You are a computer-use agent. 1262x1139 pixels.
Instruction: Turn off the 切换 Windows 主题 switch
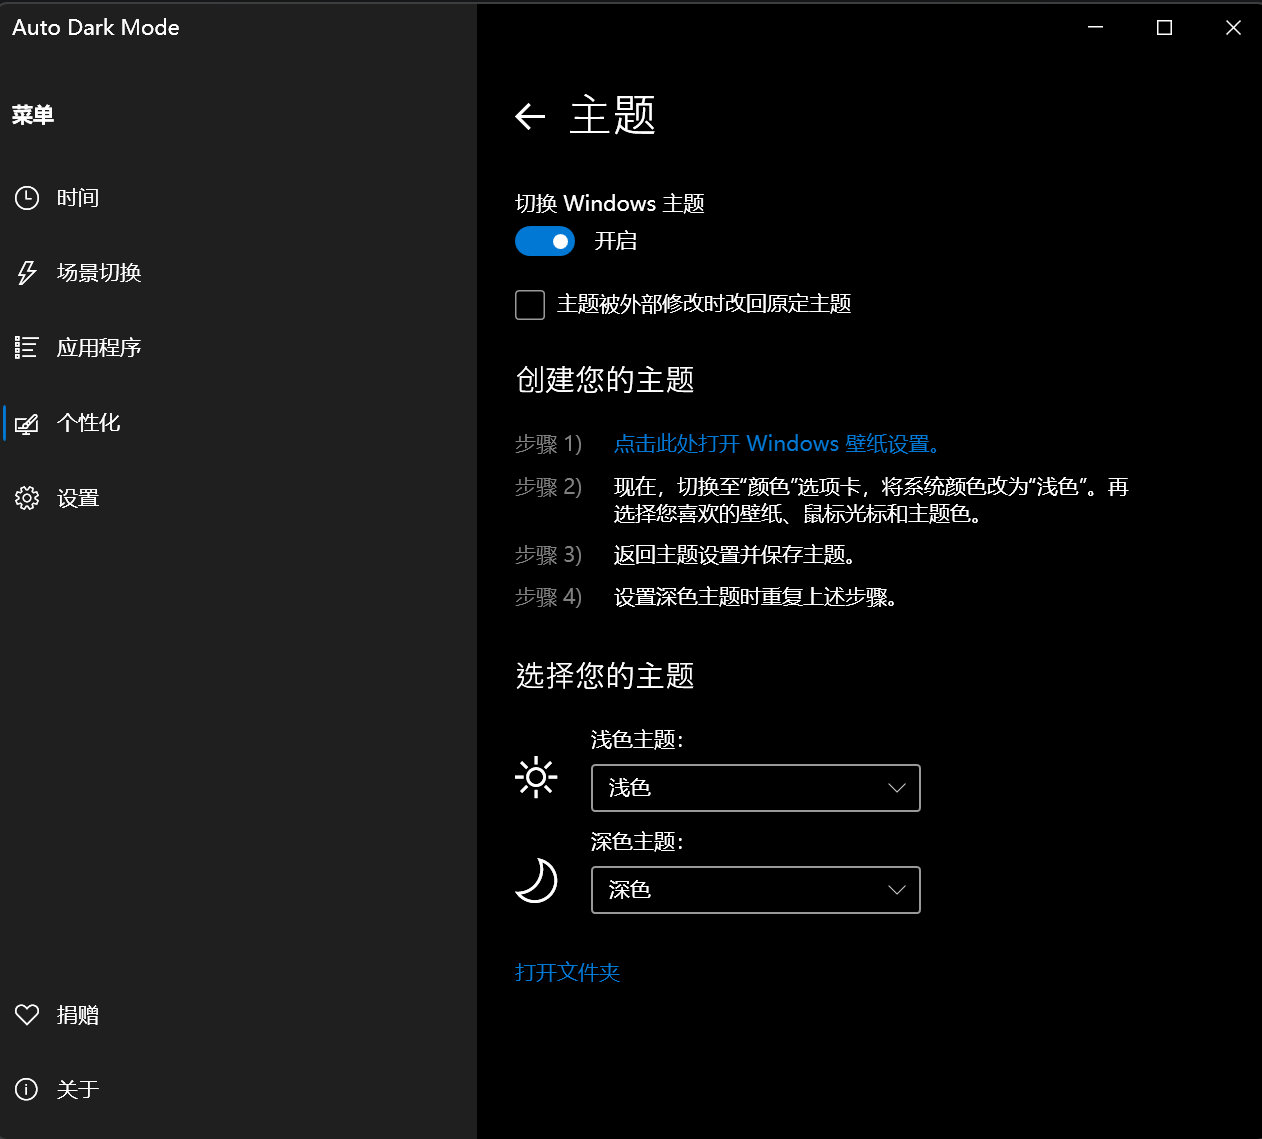545,241
